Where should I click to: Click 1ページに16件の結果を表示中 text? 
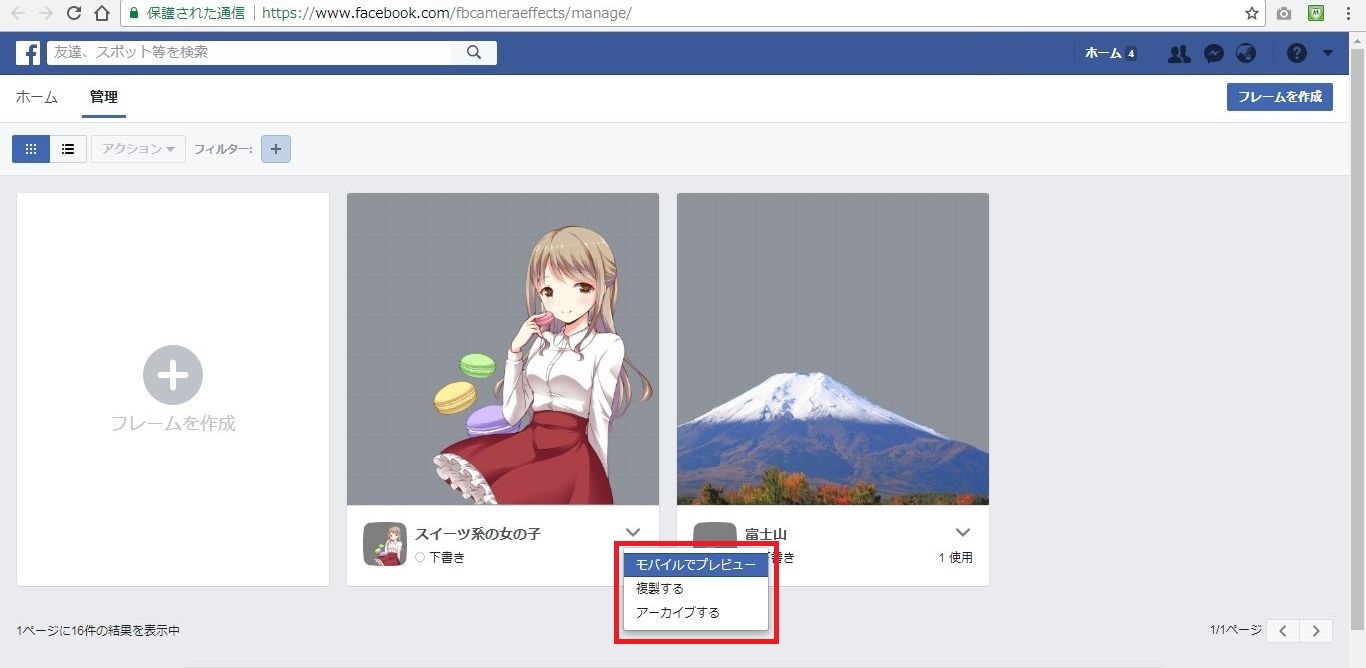click(98, 631)
